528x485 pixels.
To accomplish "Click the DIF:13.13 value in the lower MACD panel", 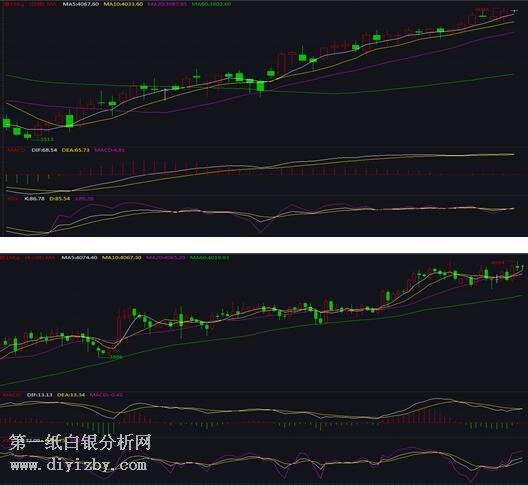I will [40, 394].
